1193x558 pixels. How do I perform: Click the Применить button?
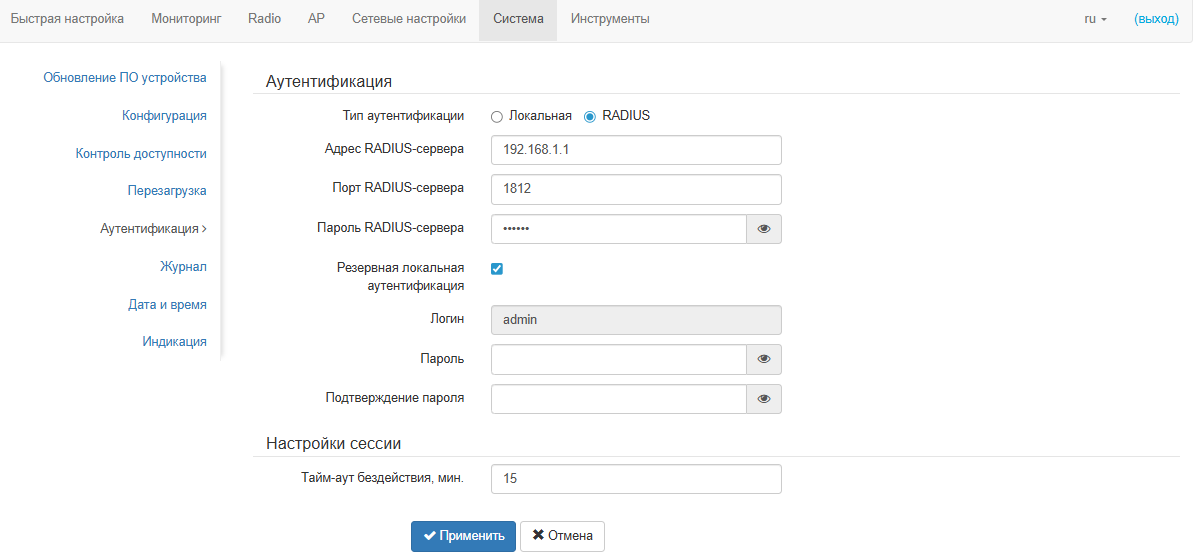[463, 536]
